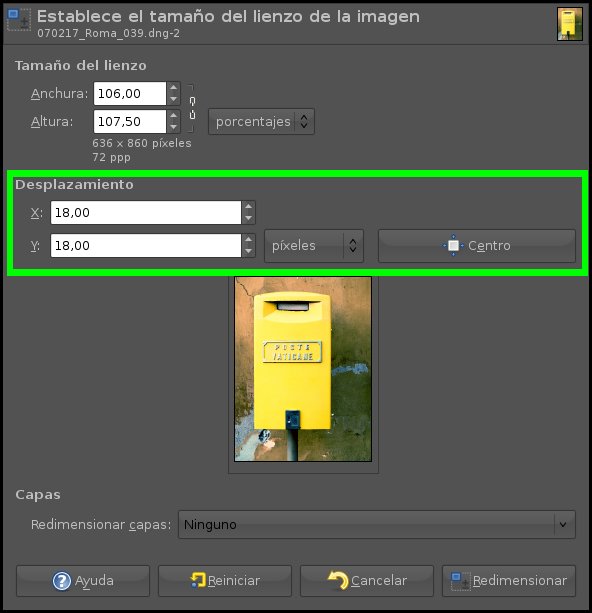This screenshot has width=592, height=613.
Task: Expand the Redimensionar capas dropdown
Action: pos(377,525)
